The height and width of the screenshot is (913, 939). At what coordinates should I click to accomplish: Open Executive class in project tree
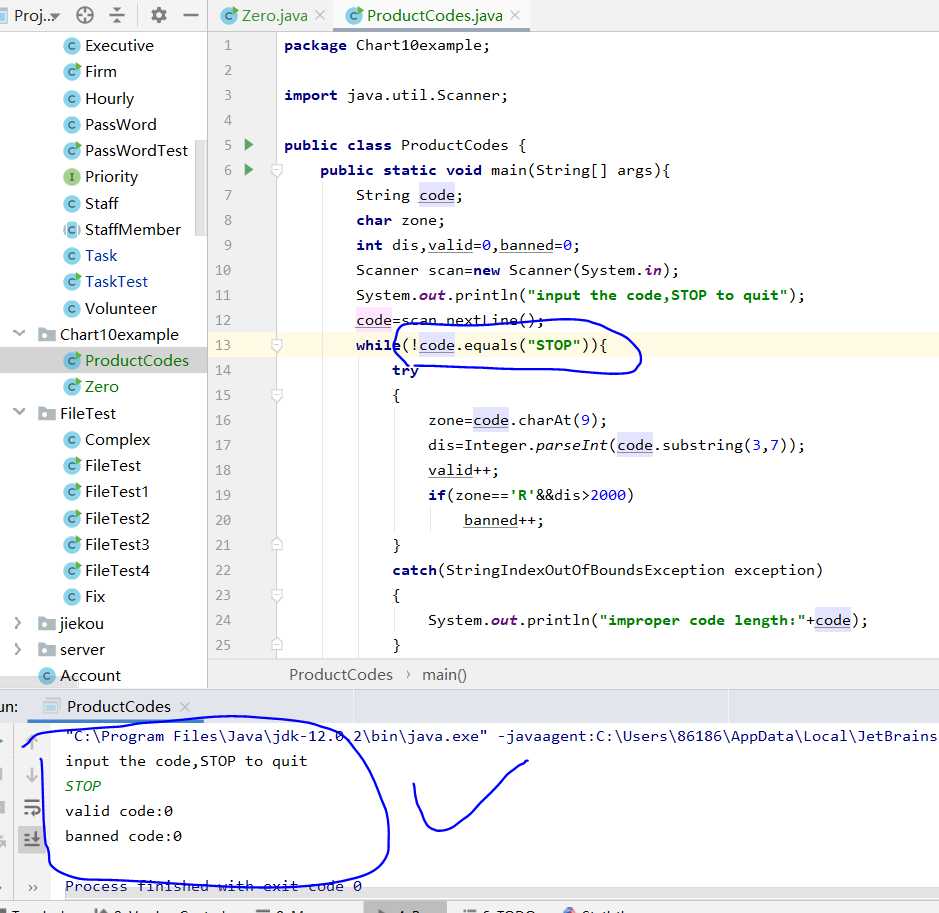click(119, 46)
